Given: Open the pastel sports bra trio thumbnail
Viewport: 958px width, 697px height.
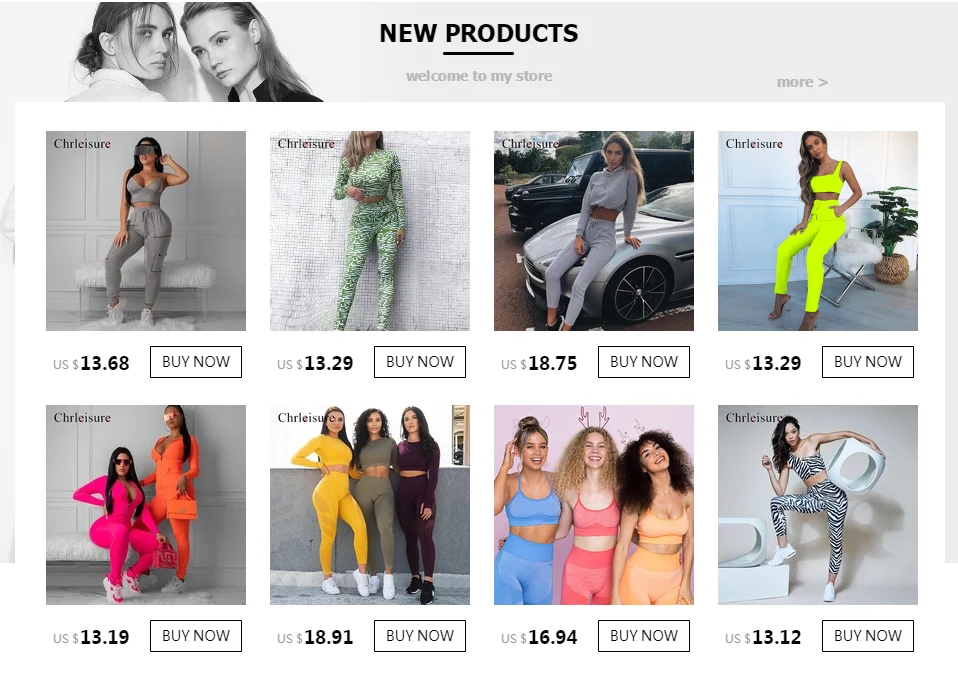Looking at the screenshot, I should (594, 505).
